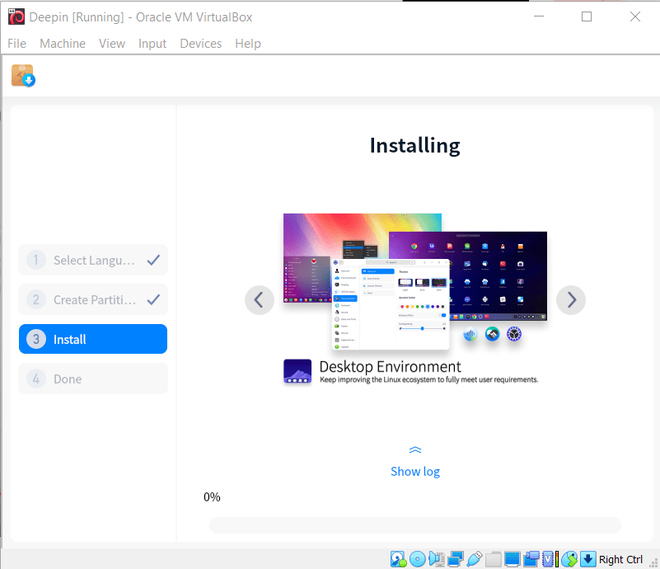The image size is (660, 569).
Task: Select step 1 Select Language
Action: 93,260
